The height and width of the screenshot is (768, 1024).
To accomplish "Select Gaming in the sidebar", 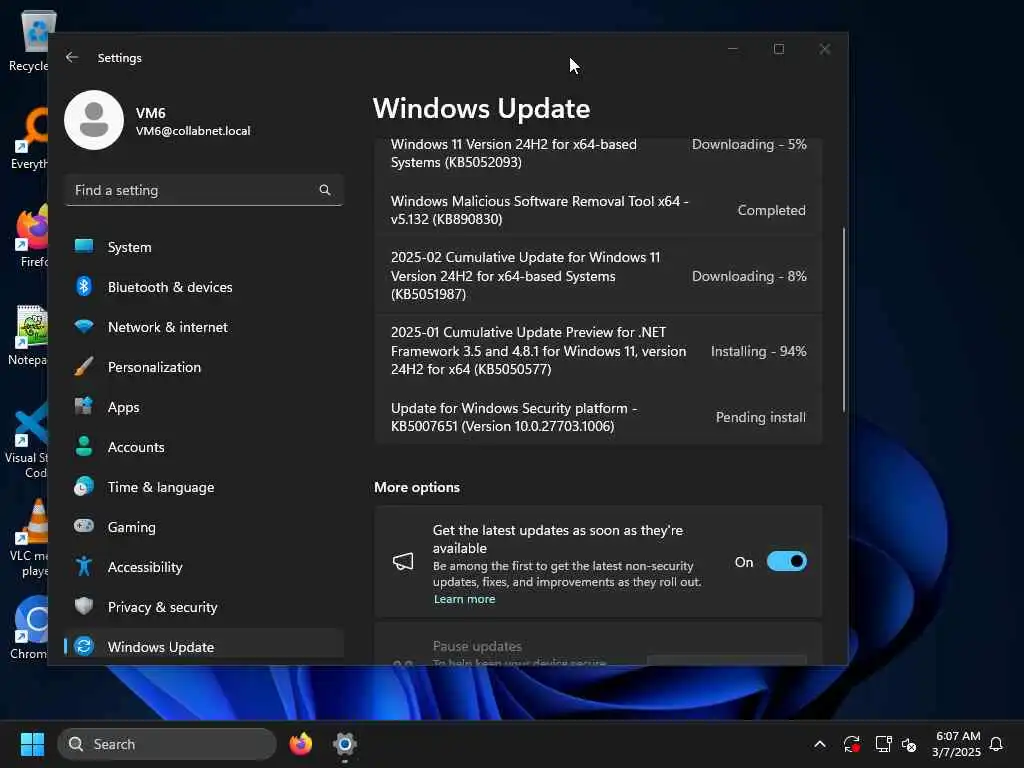I will (204, 527).
